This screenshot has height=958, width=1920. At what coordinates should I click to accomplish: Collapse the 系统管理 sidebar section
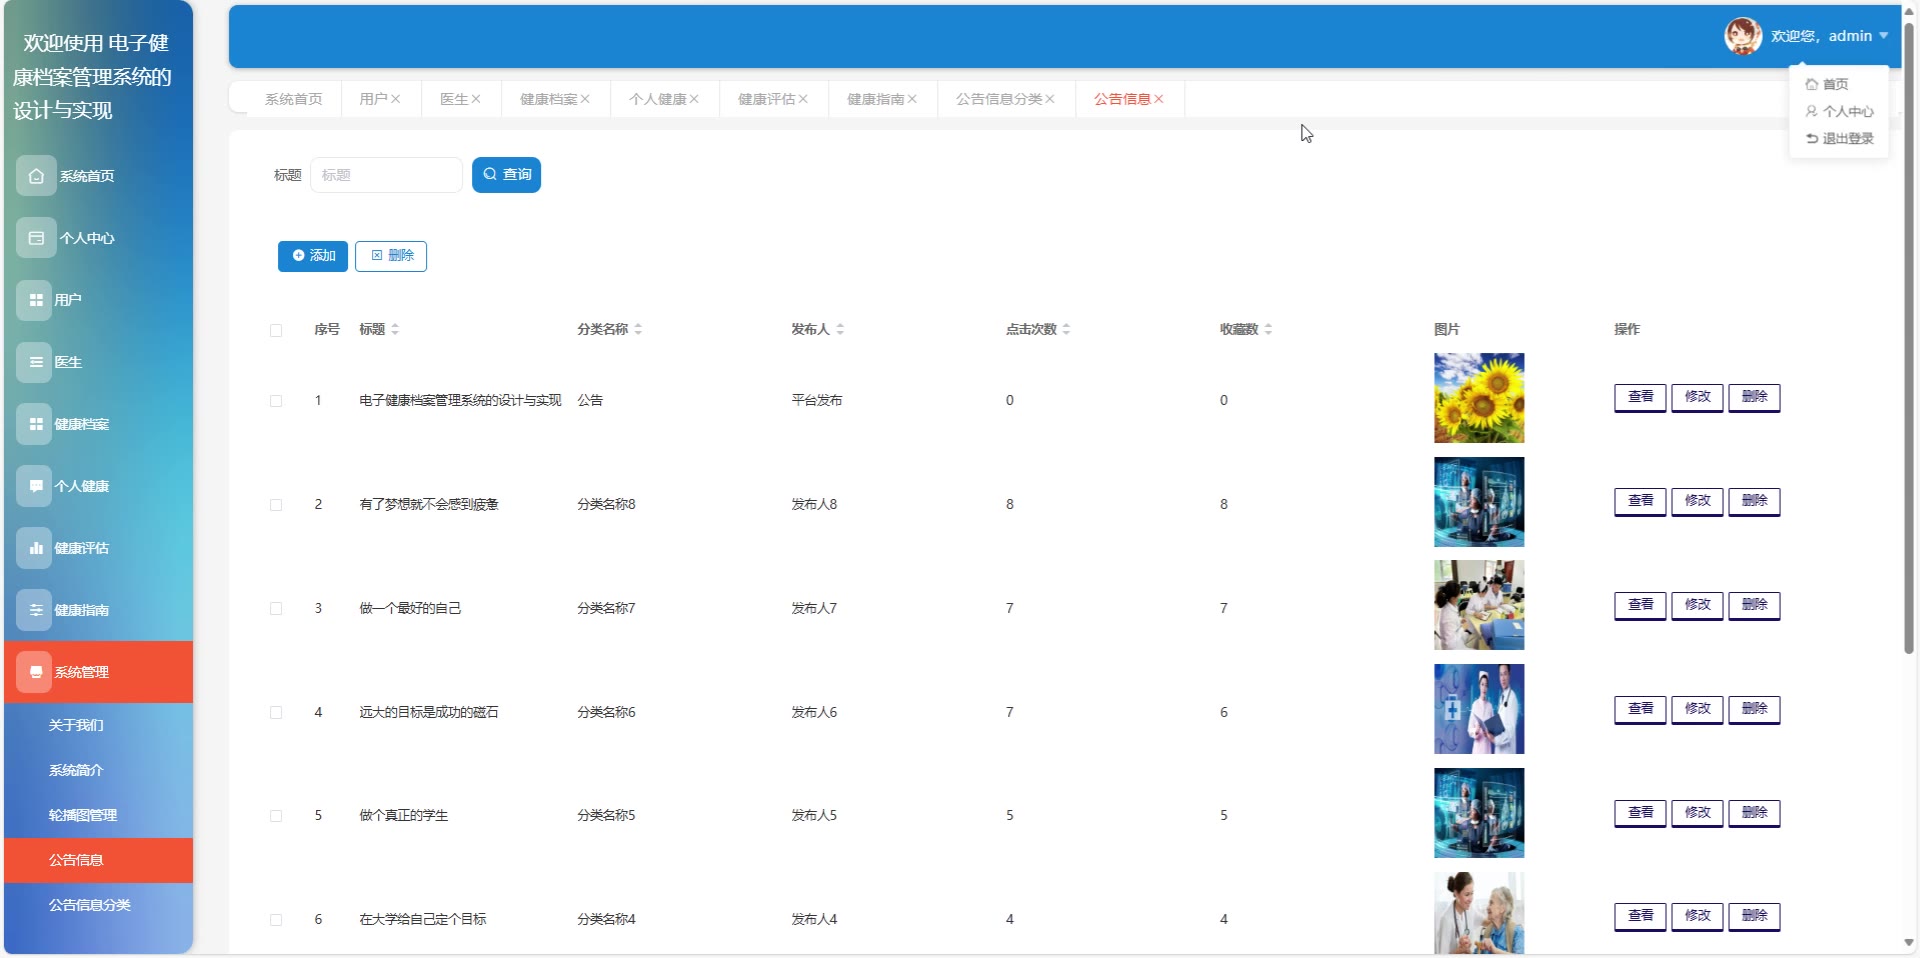point(98,672)
